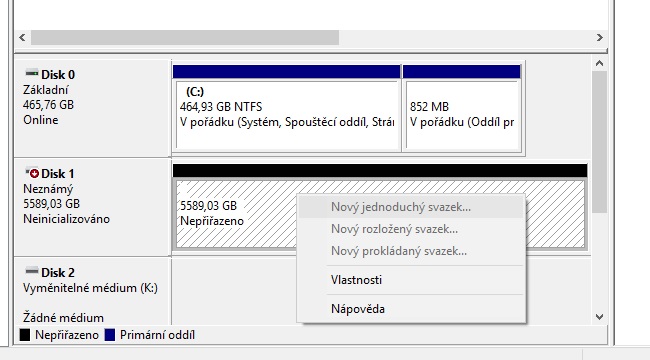Open Vlastnosti from context menu
The width and height of the screenshot is (650, 360).
(411, 280)
